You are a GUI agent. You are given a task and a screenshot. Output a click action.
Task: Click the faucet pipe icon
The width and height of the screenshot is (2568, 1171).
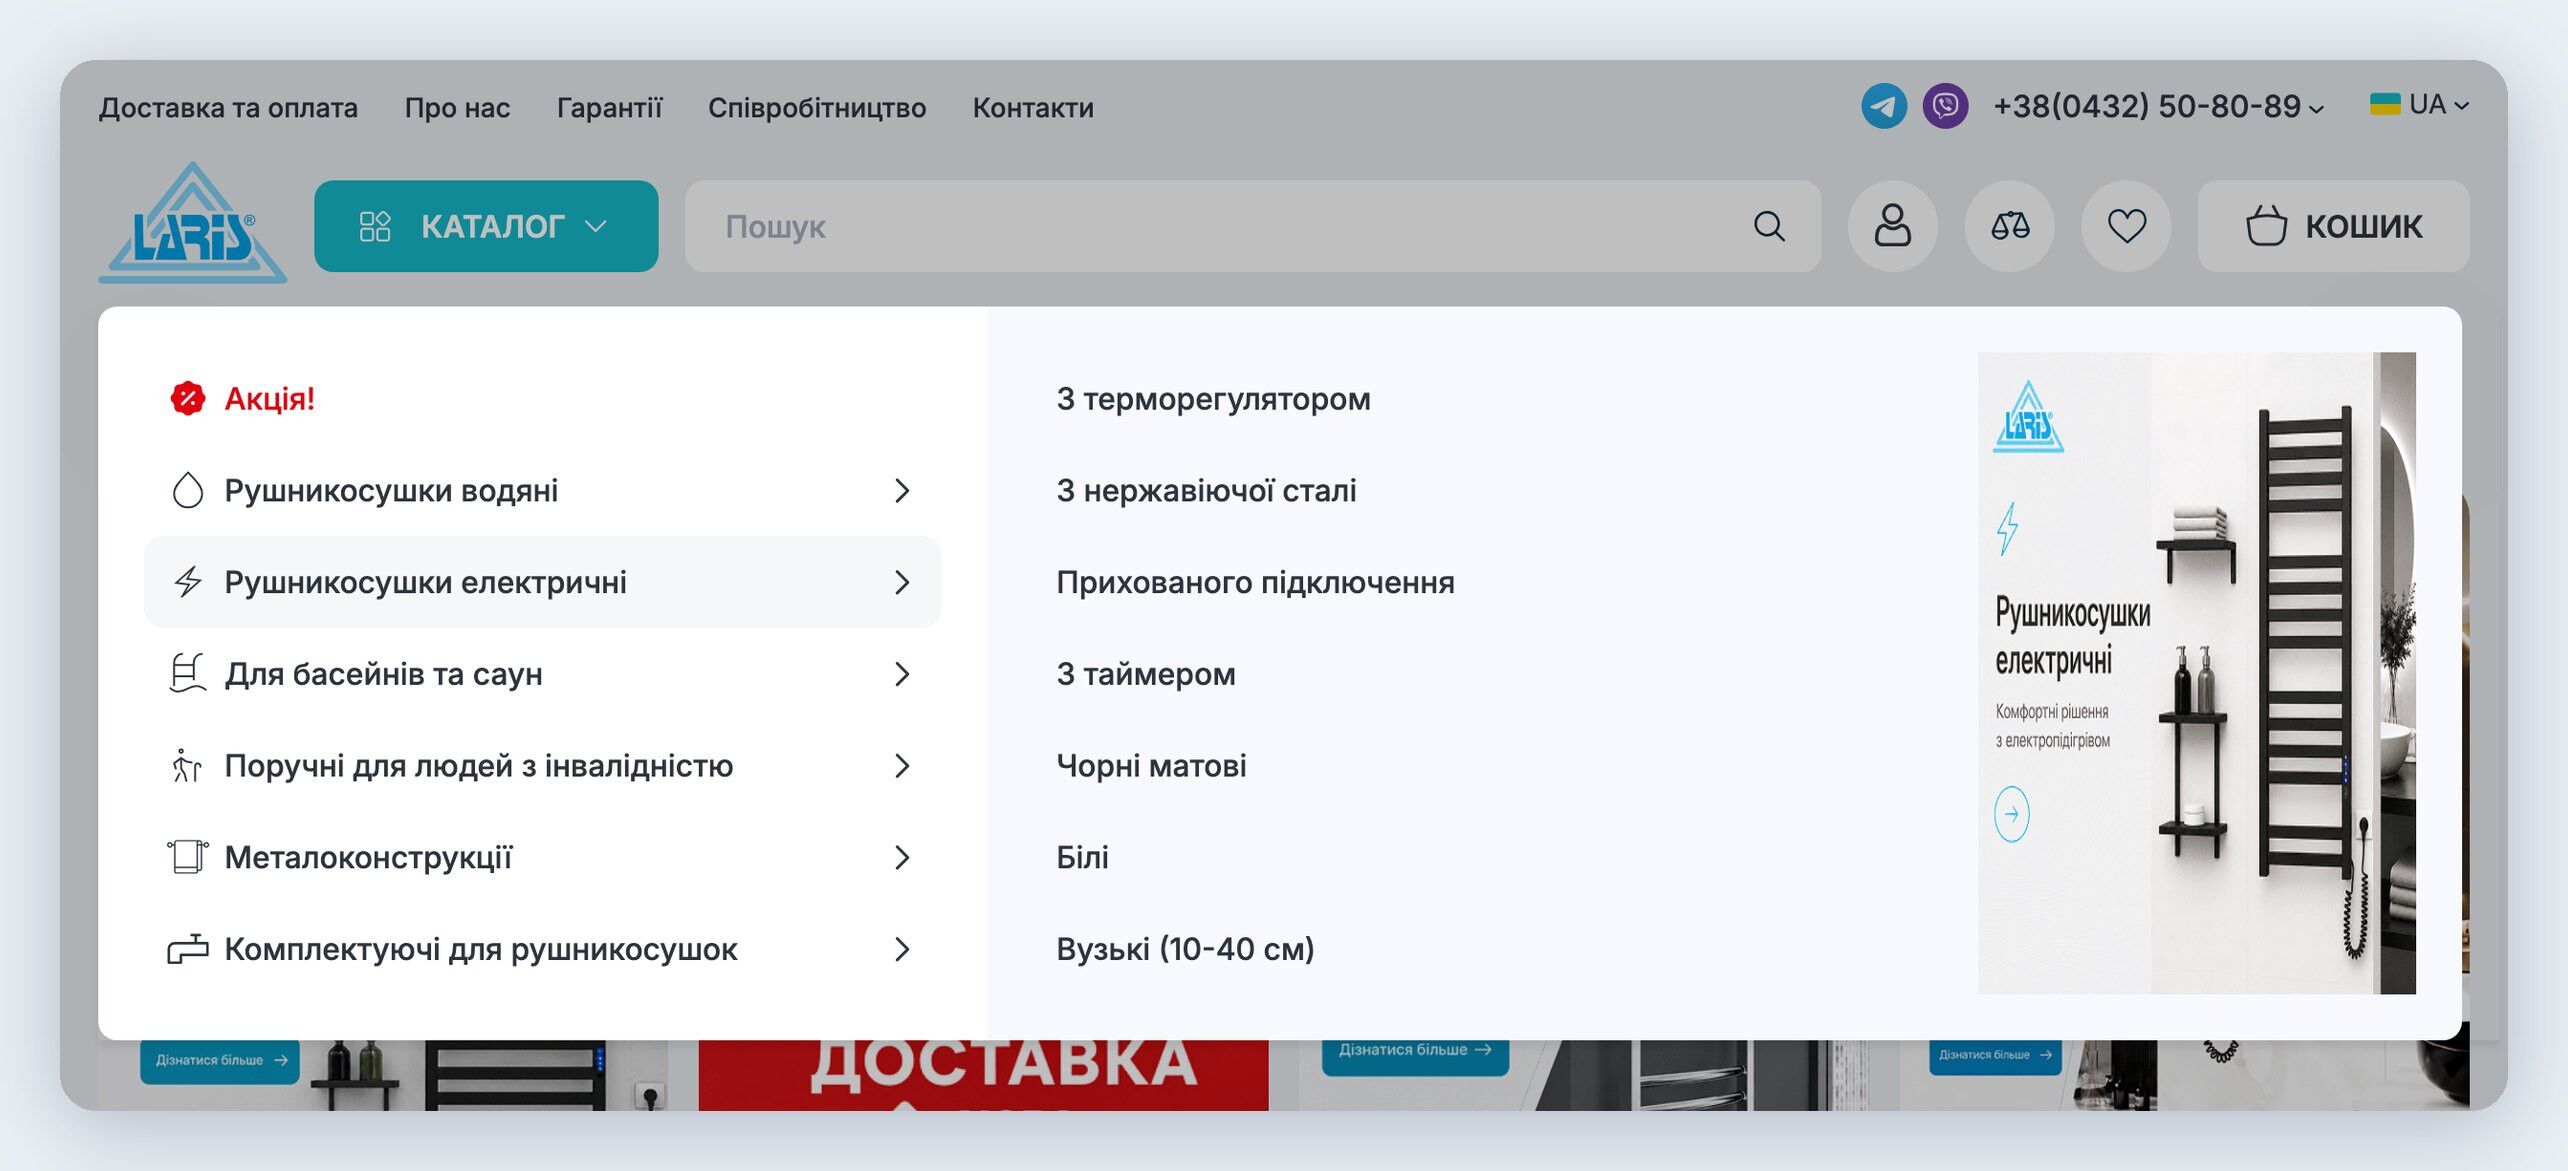pos(188,949)
